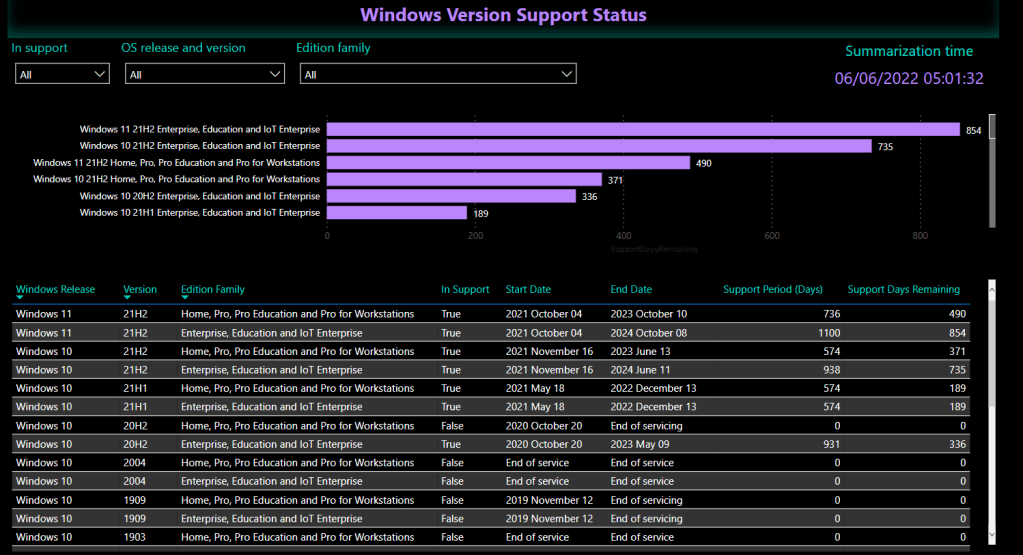Viewport: 1023px width, 555px height.
Task: Click the 490-day Windows 11 Home bar
Action: point(508,163)
